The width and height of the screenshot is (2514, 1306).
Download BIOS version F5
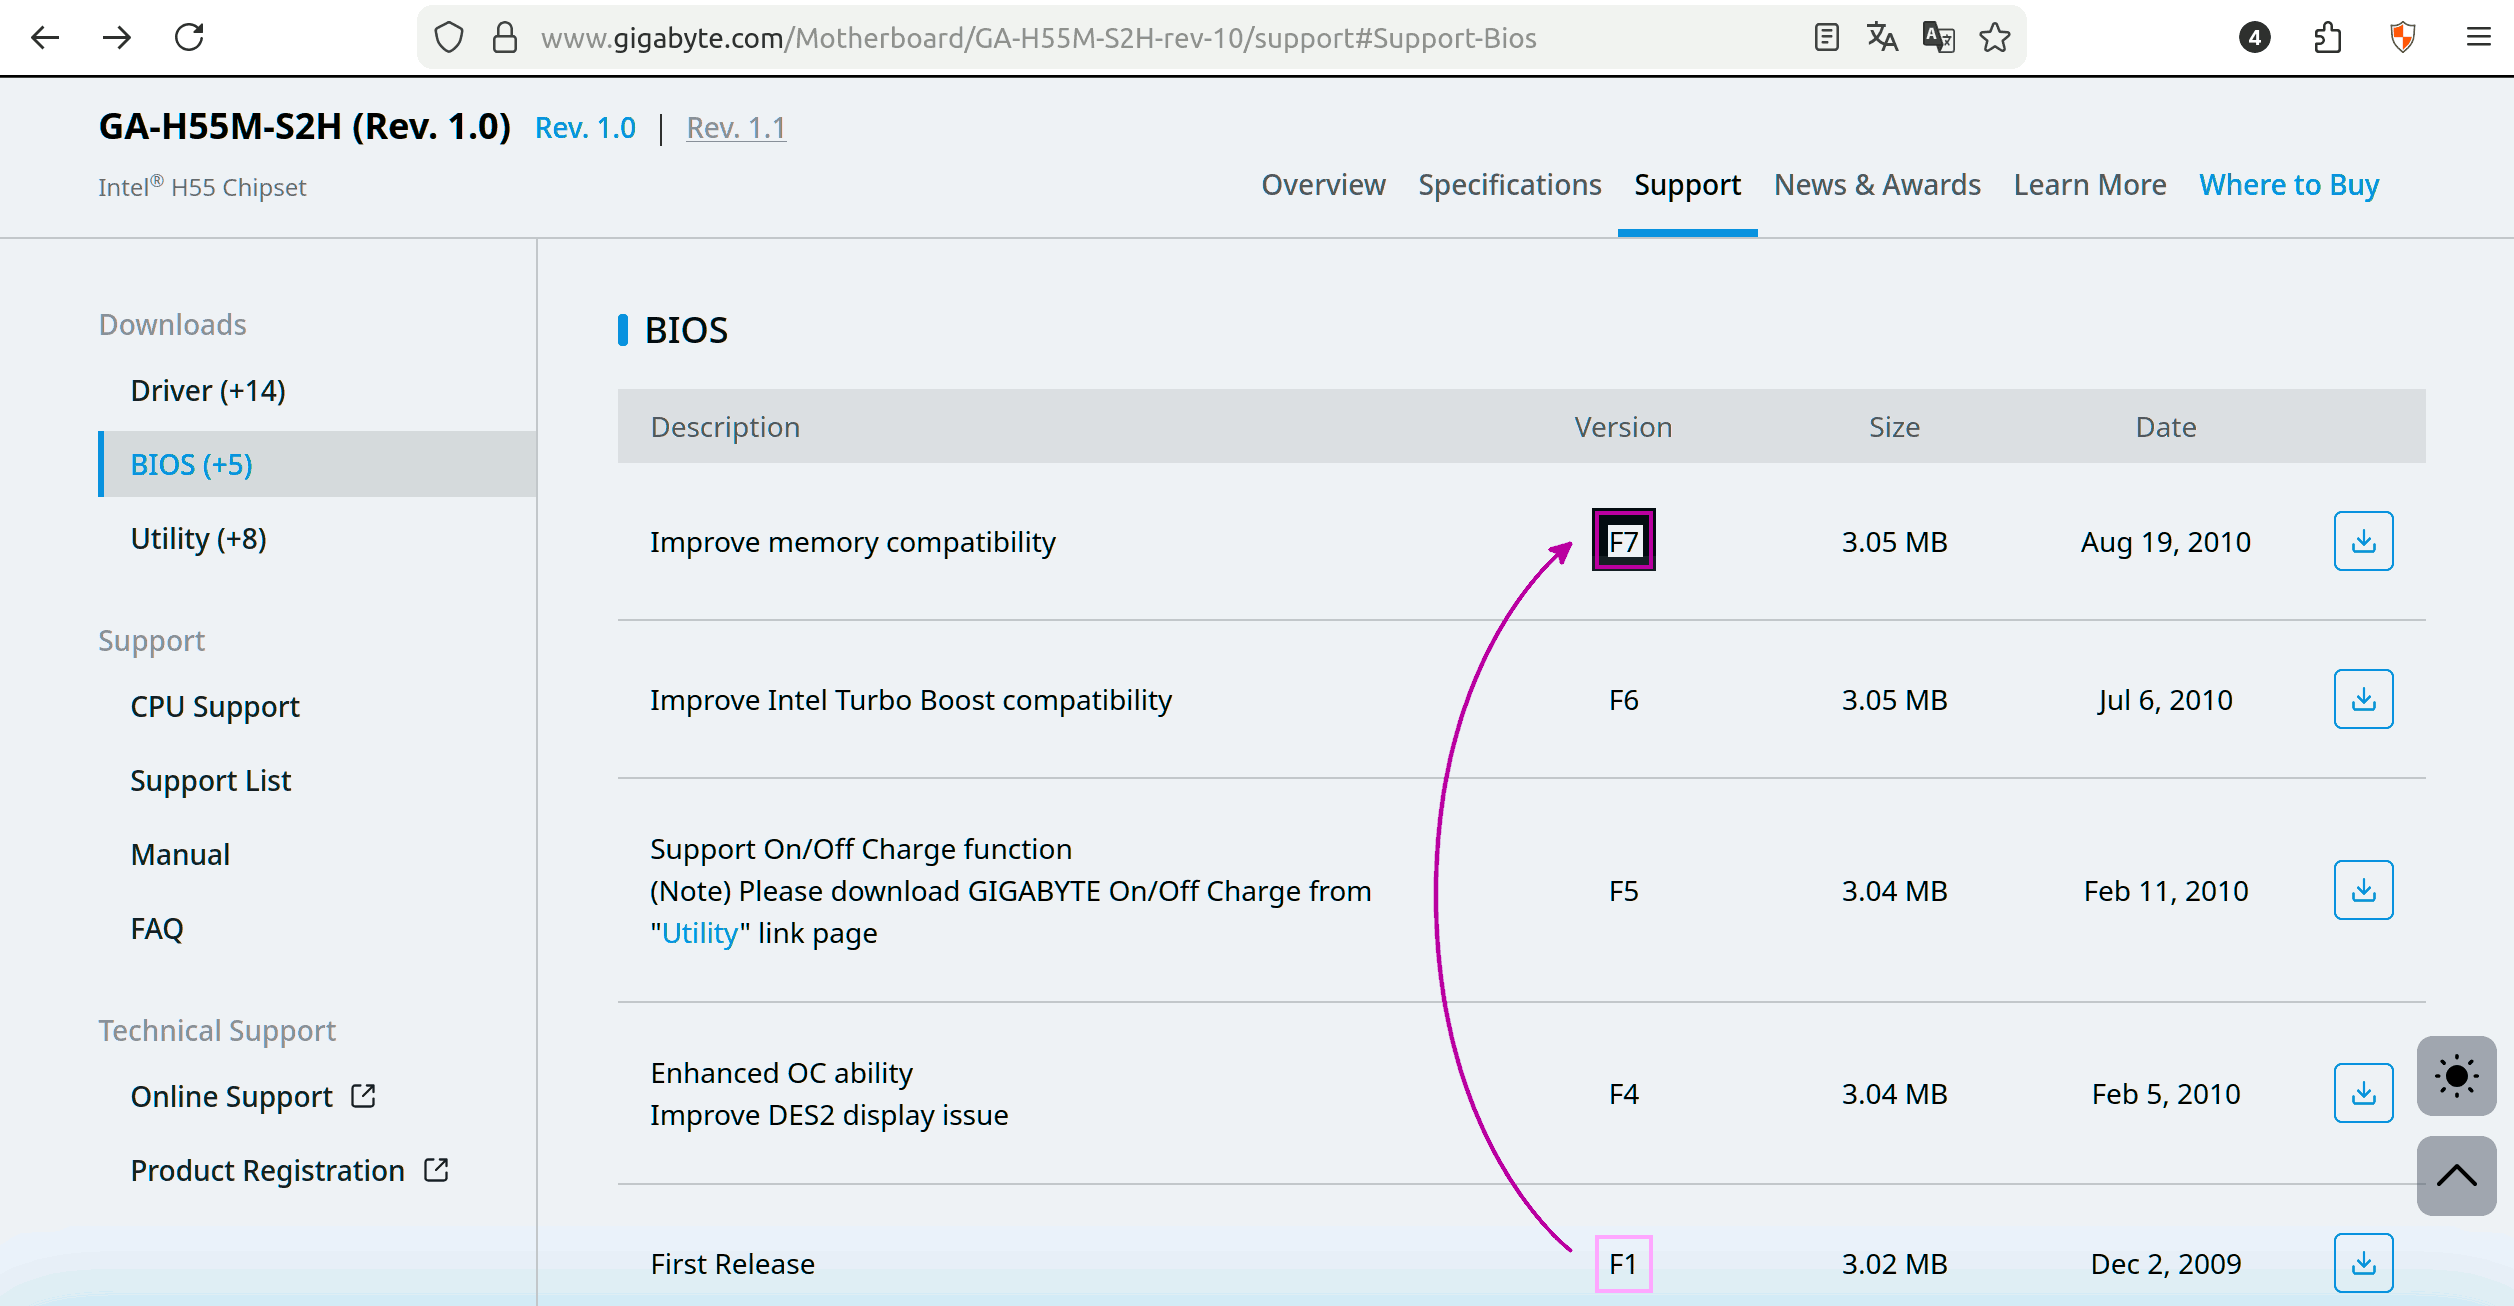point(2363,890)
